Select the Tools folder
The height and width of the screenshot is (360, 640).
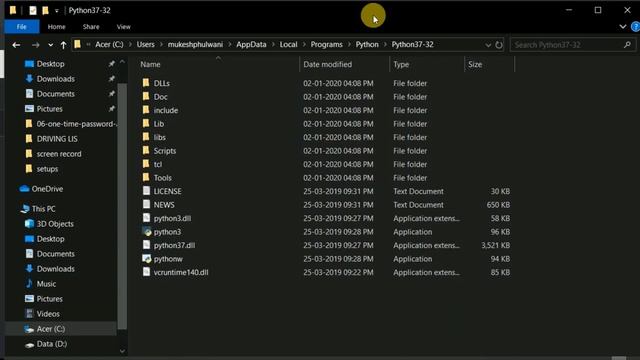pyautogui.click(x=162, y=178)
